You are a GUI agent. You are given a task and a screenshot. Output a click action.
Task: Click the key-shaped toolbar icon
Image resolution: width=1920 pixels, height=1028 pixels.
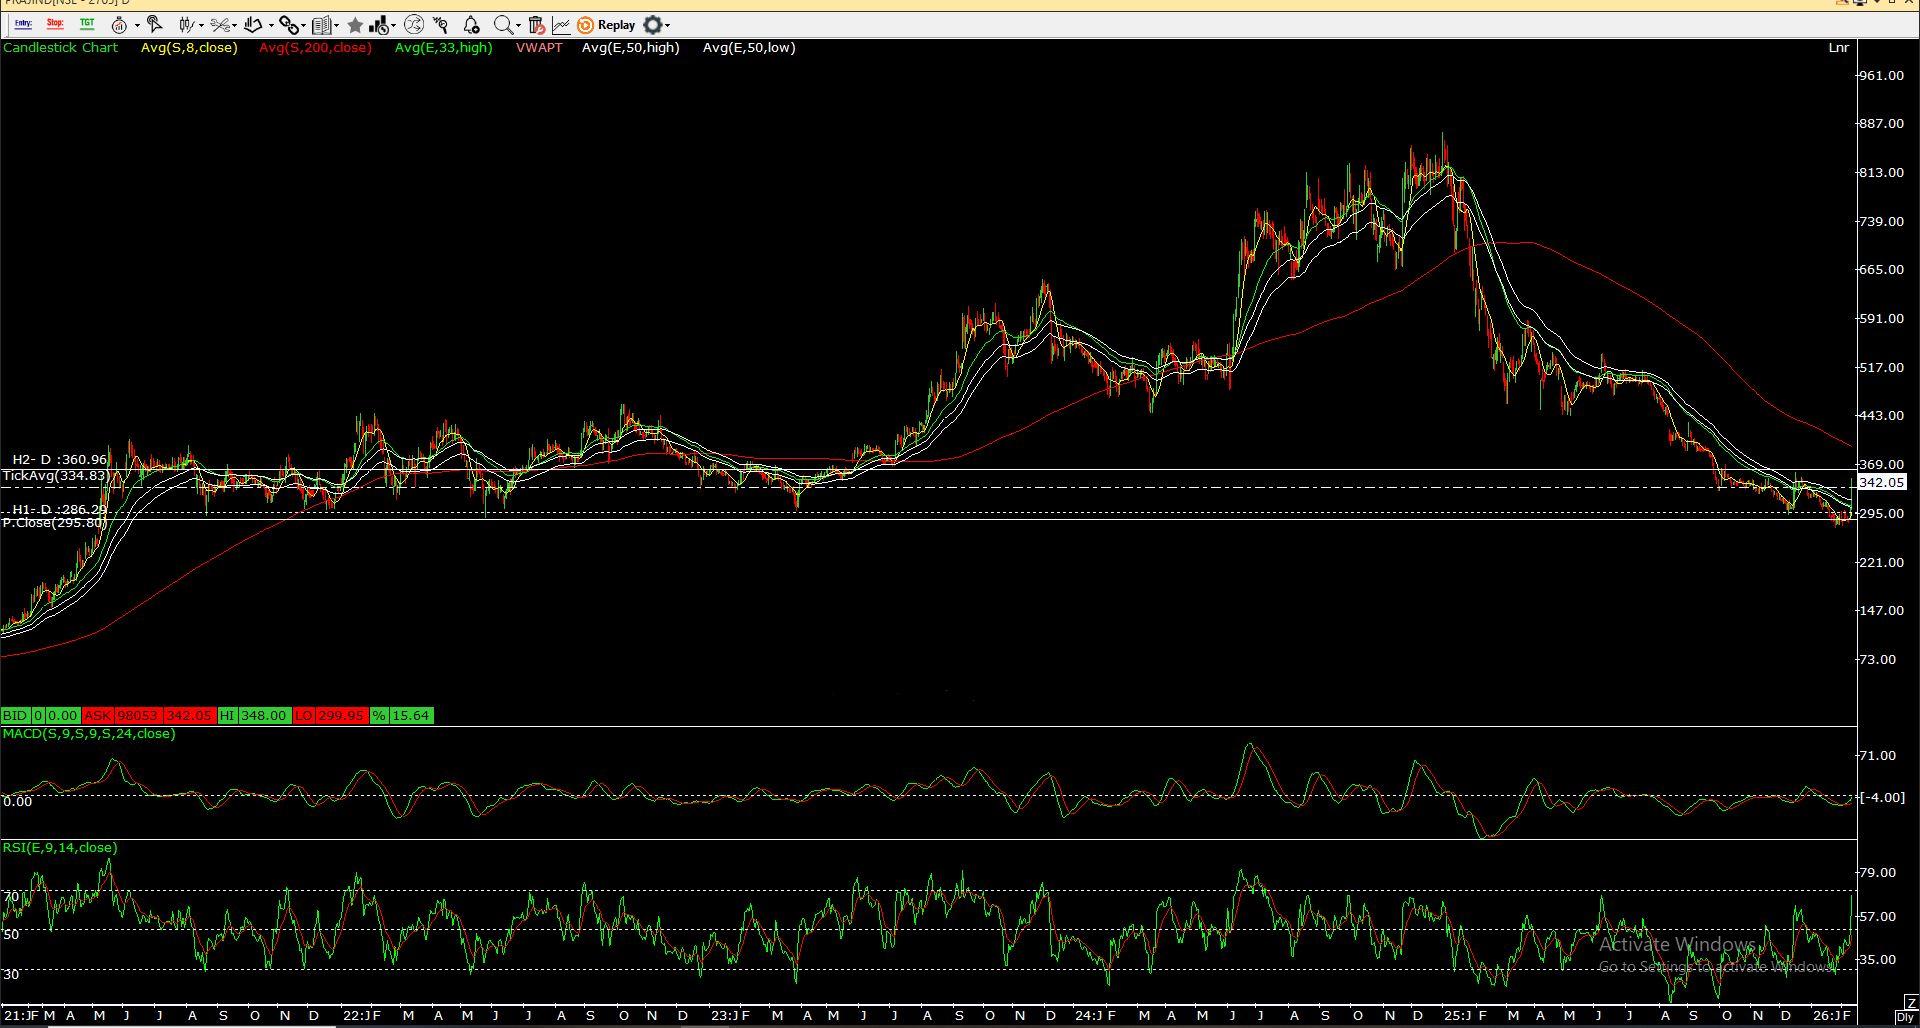(x=441, y=25)
